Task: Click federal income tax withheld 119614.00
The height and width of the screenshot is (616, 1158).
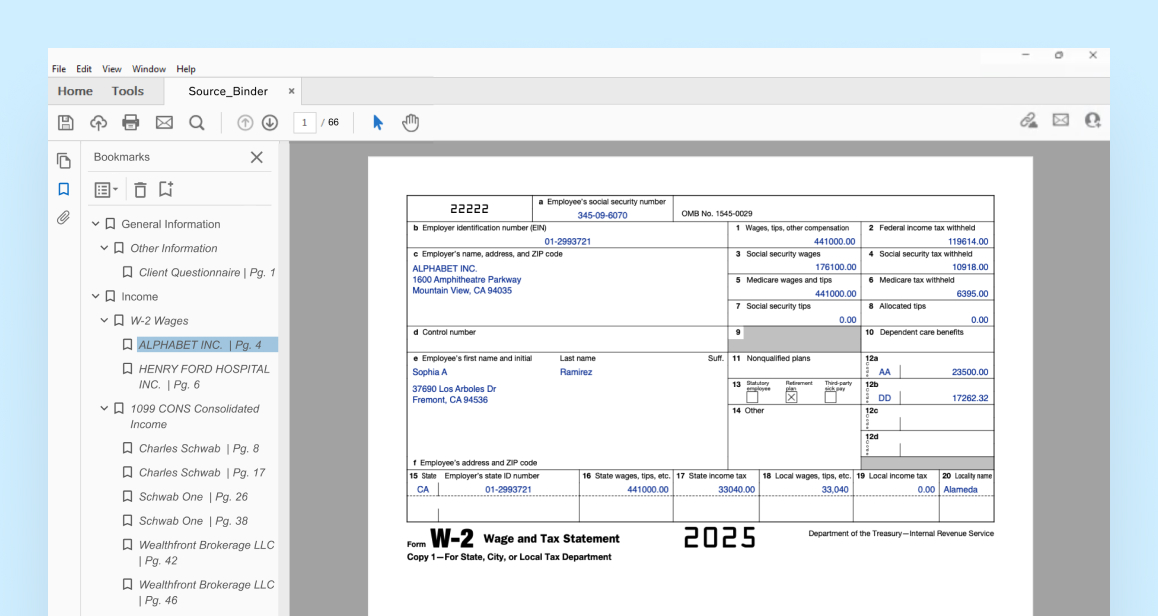Action: 968,242
